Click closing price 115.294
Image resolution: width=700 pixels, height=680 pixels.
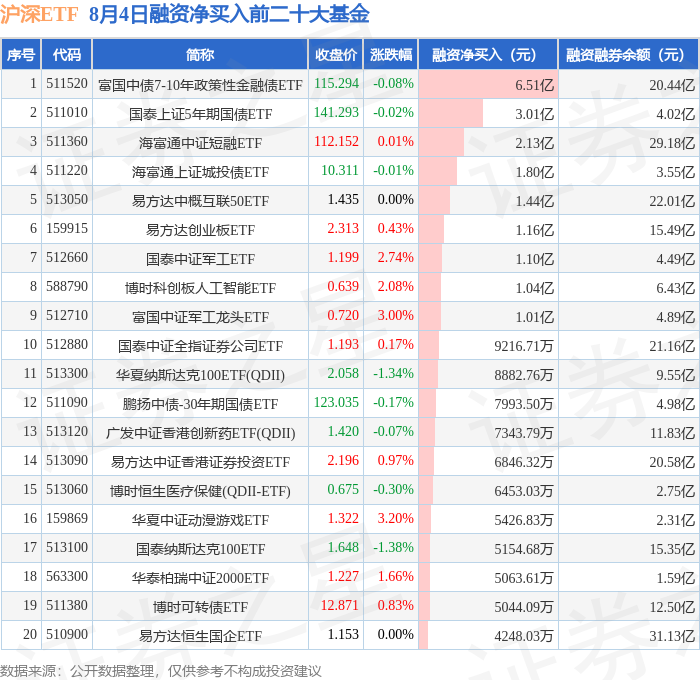336,83
